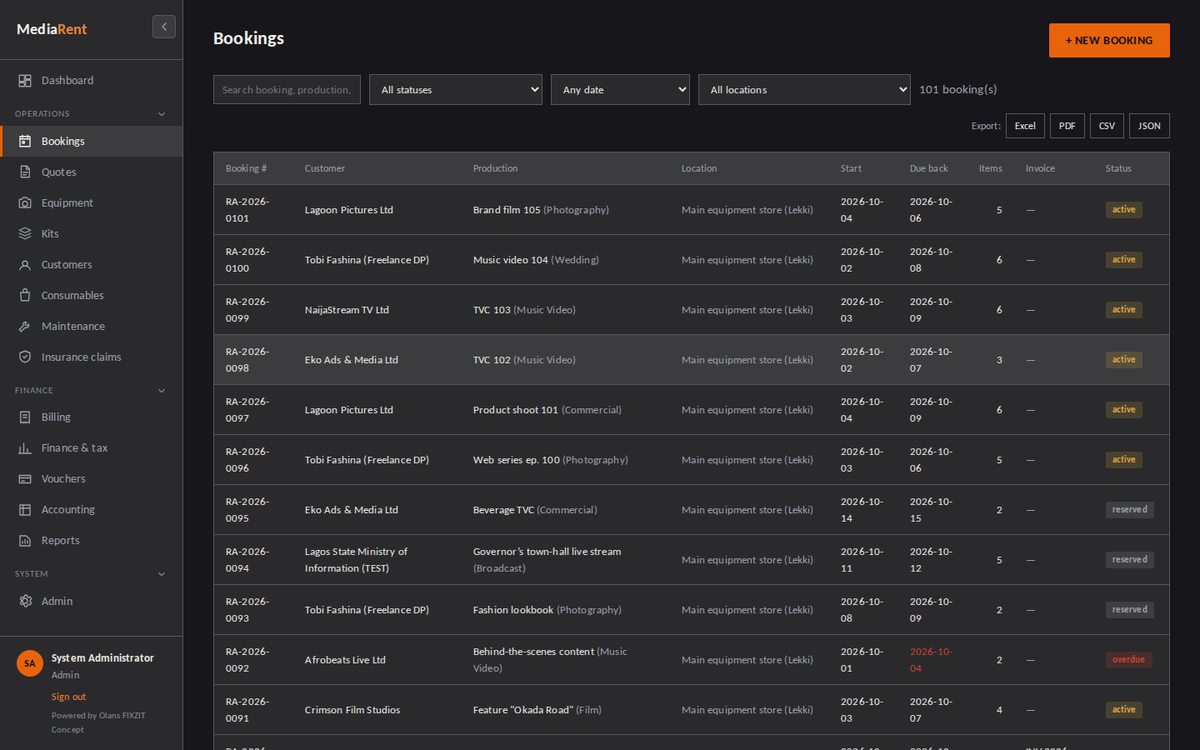Click the SA user avatar
This screenshot has height=750, width=1200.
tap(30, 663)
